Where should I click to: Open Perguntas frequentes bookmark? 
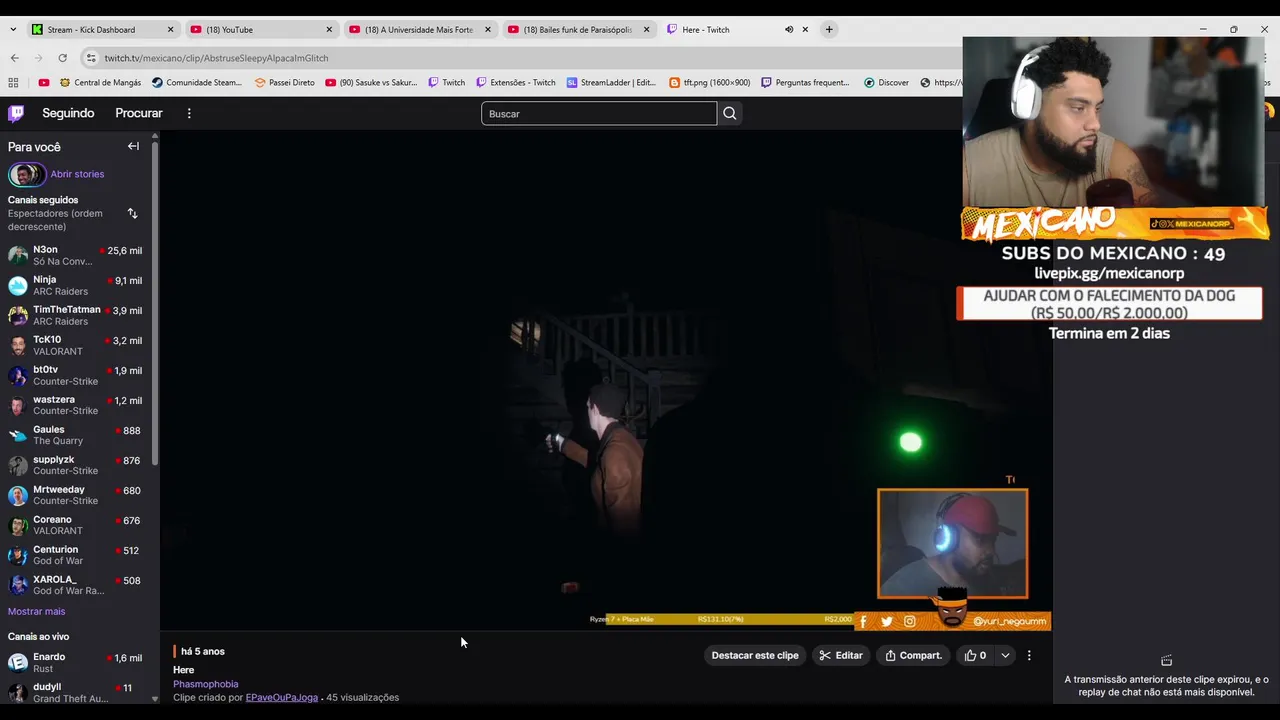coord(805,83)
